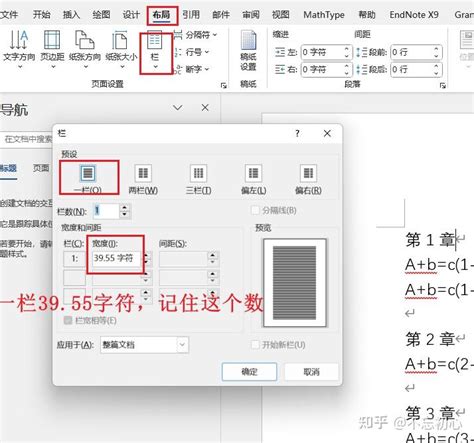474x443 pixels.
Task: Open the 审阅 review tab
Action: click(251, 14)
